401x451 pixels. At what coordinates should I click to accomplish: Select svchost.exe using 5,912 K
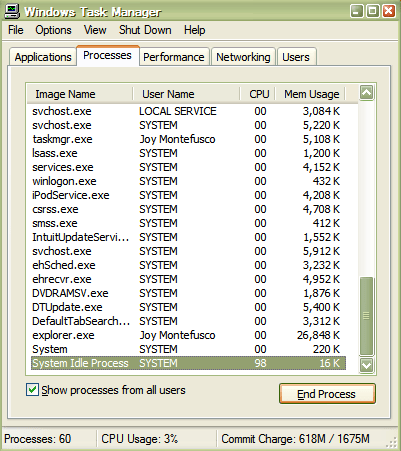point(188,251)
